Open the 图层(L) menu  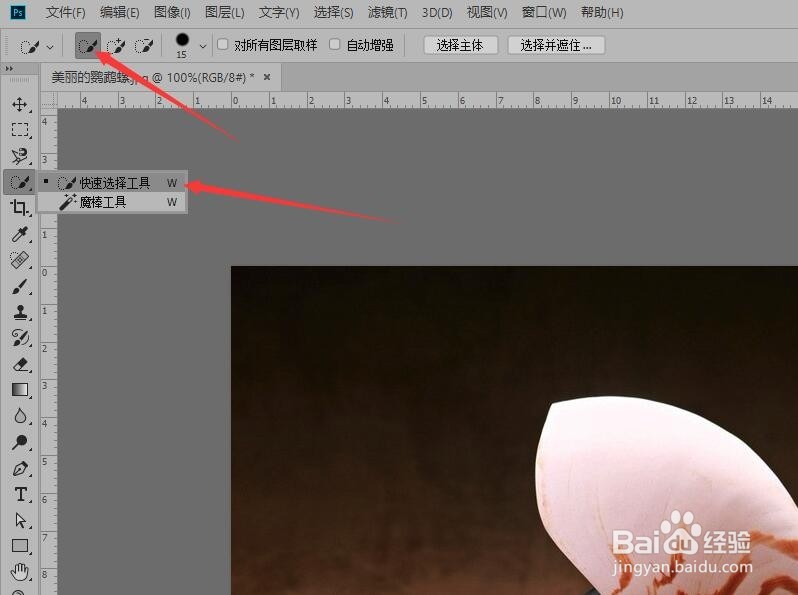[224, 12]
